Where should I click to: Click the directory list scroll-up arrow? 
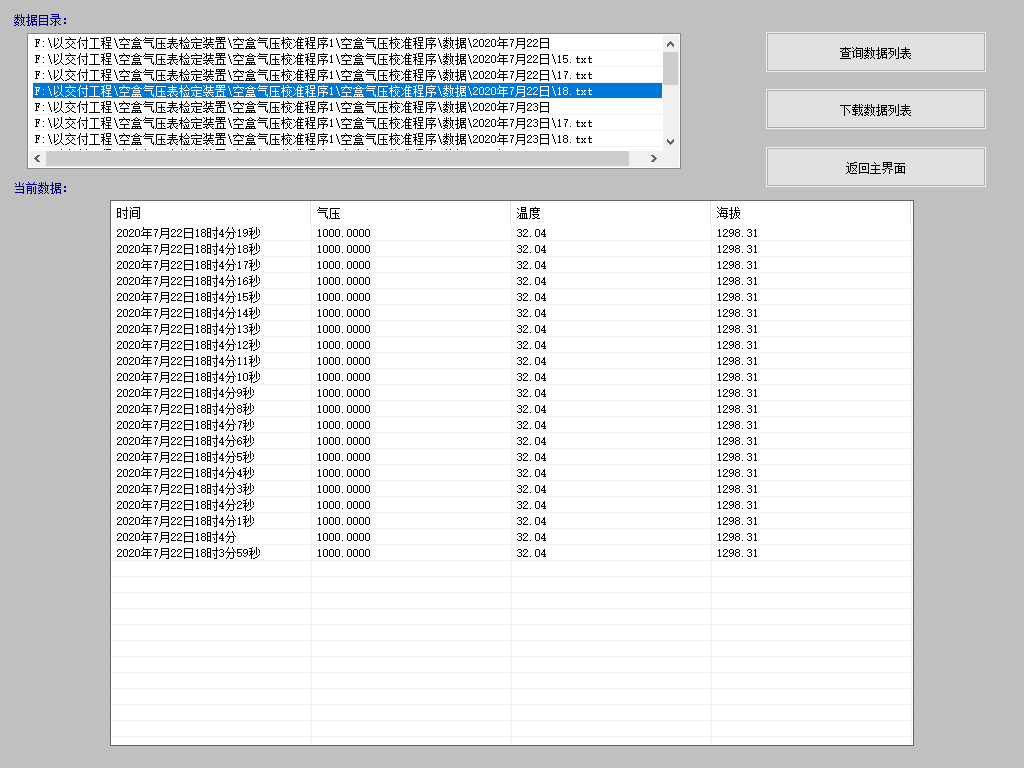(x=670, y=43)
